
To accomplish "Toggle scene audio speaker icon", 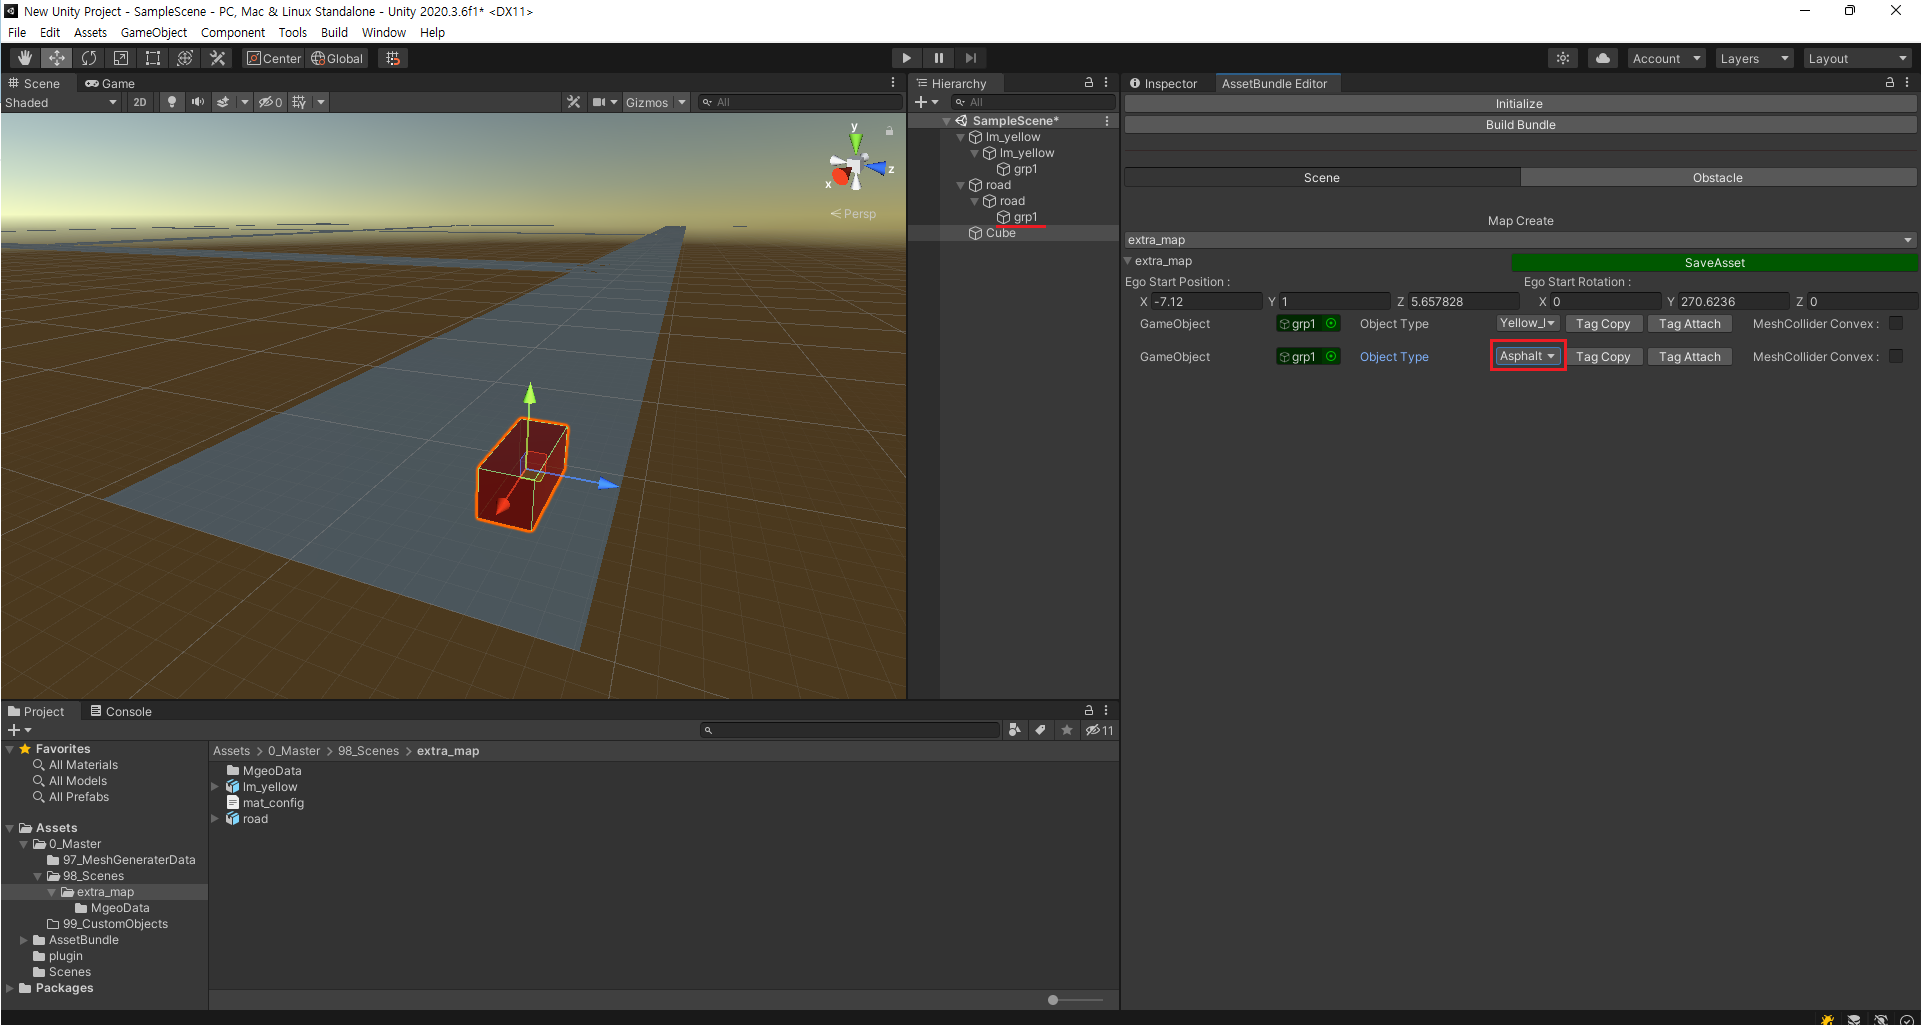I will coord(197,102).
